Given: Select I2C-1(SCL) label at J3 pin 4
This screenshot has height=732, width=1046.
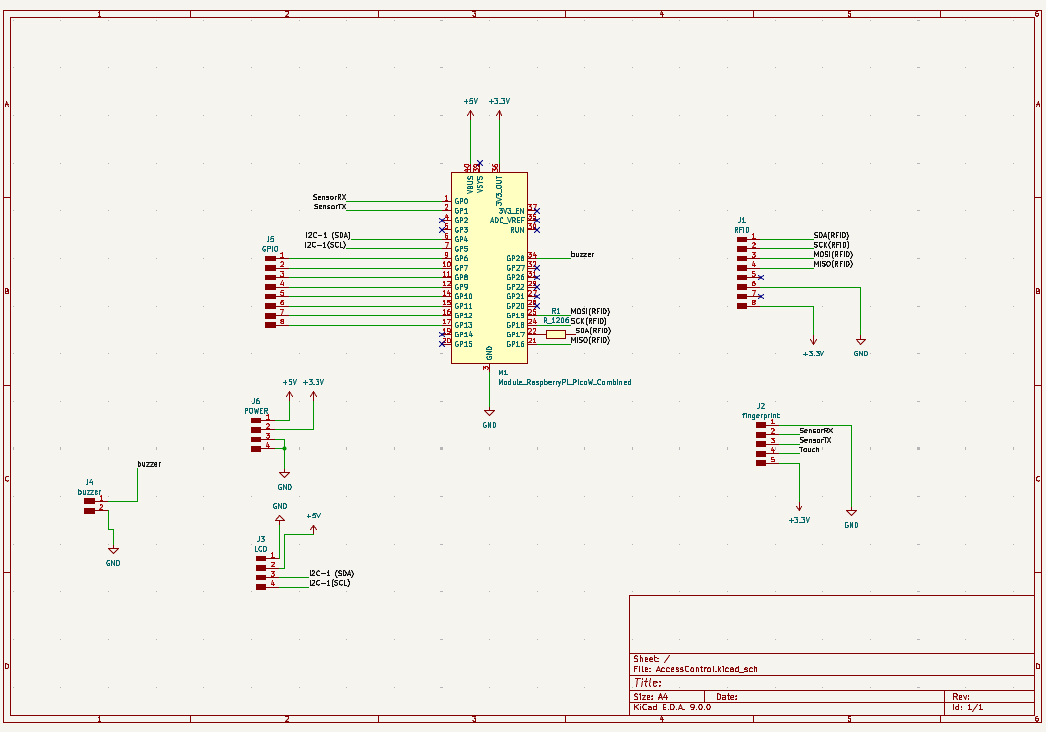Looking at the screenshot, I should [x=330, y=583].
